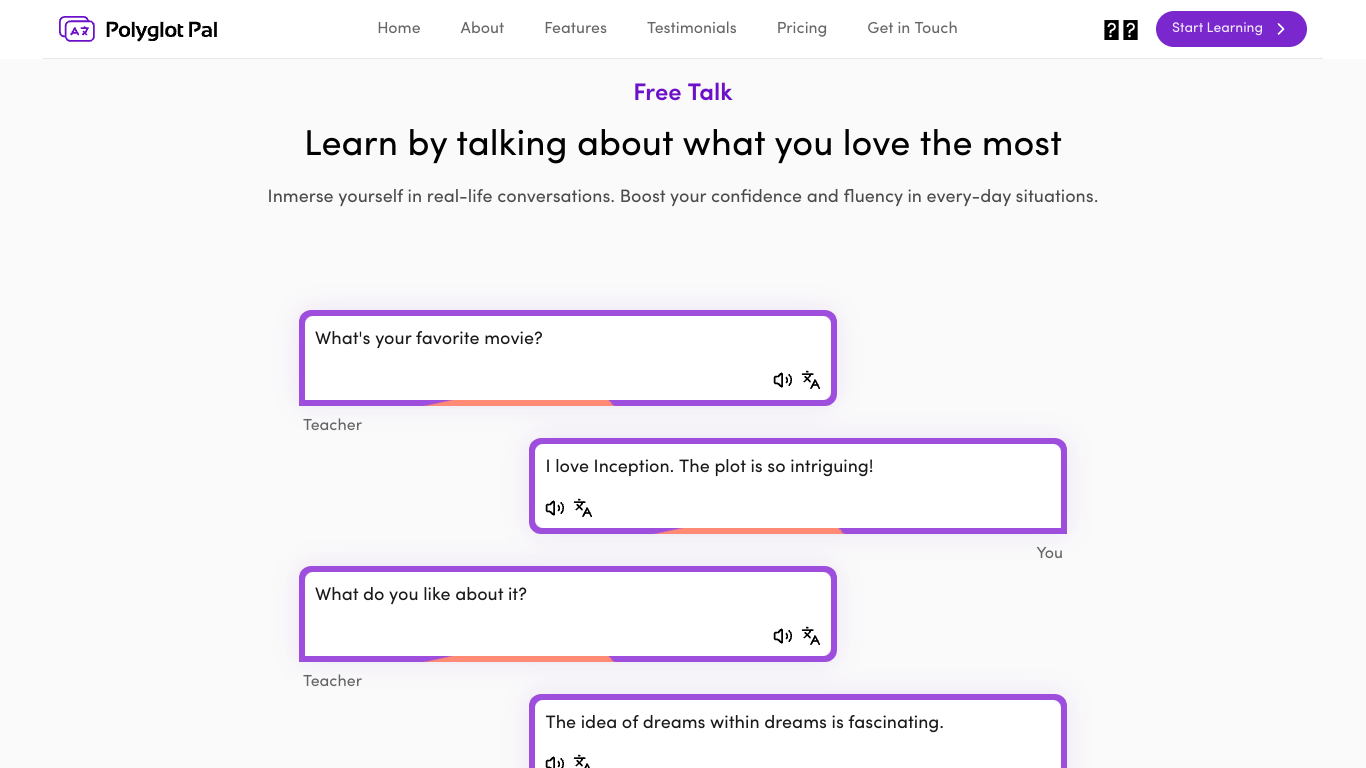Play audio for dreams within dreams message

click(555, 762)
